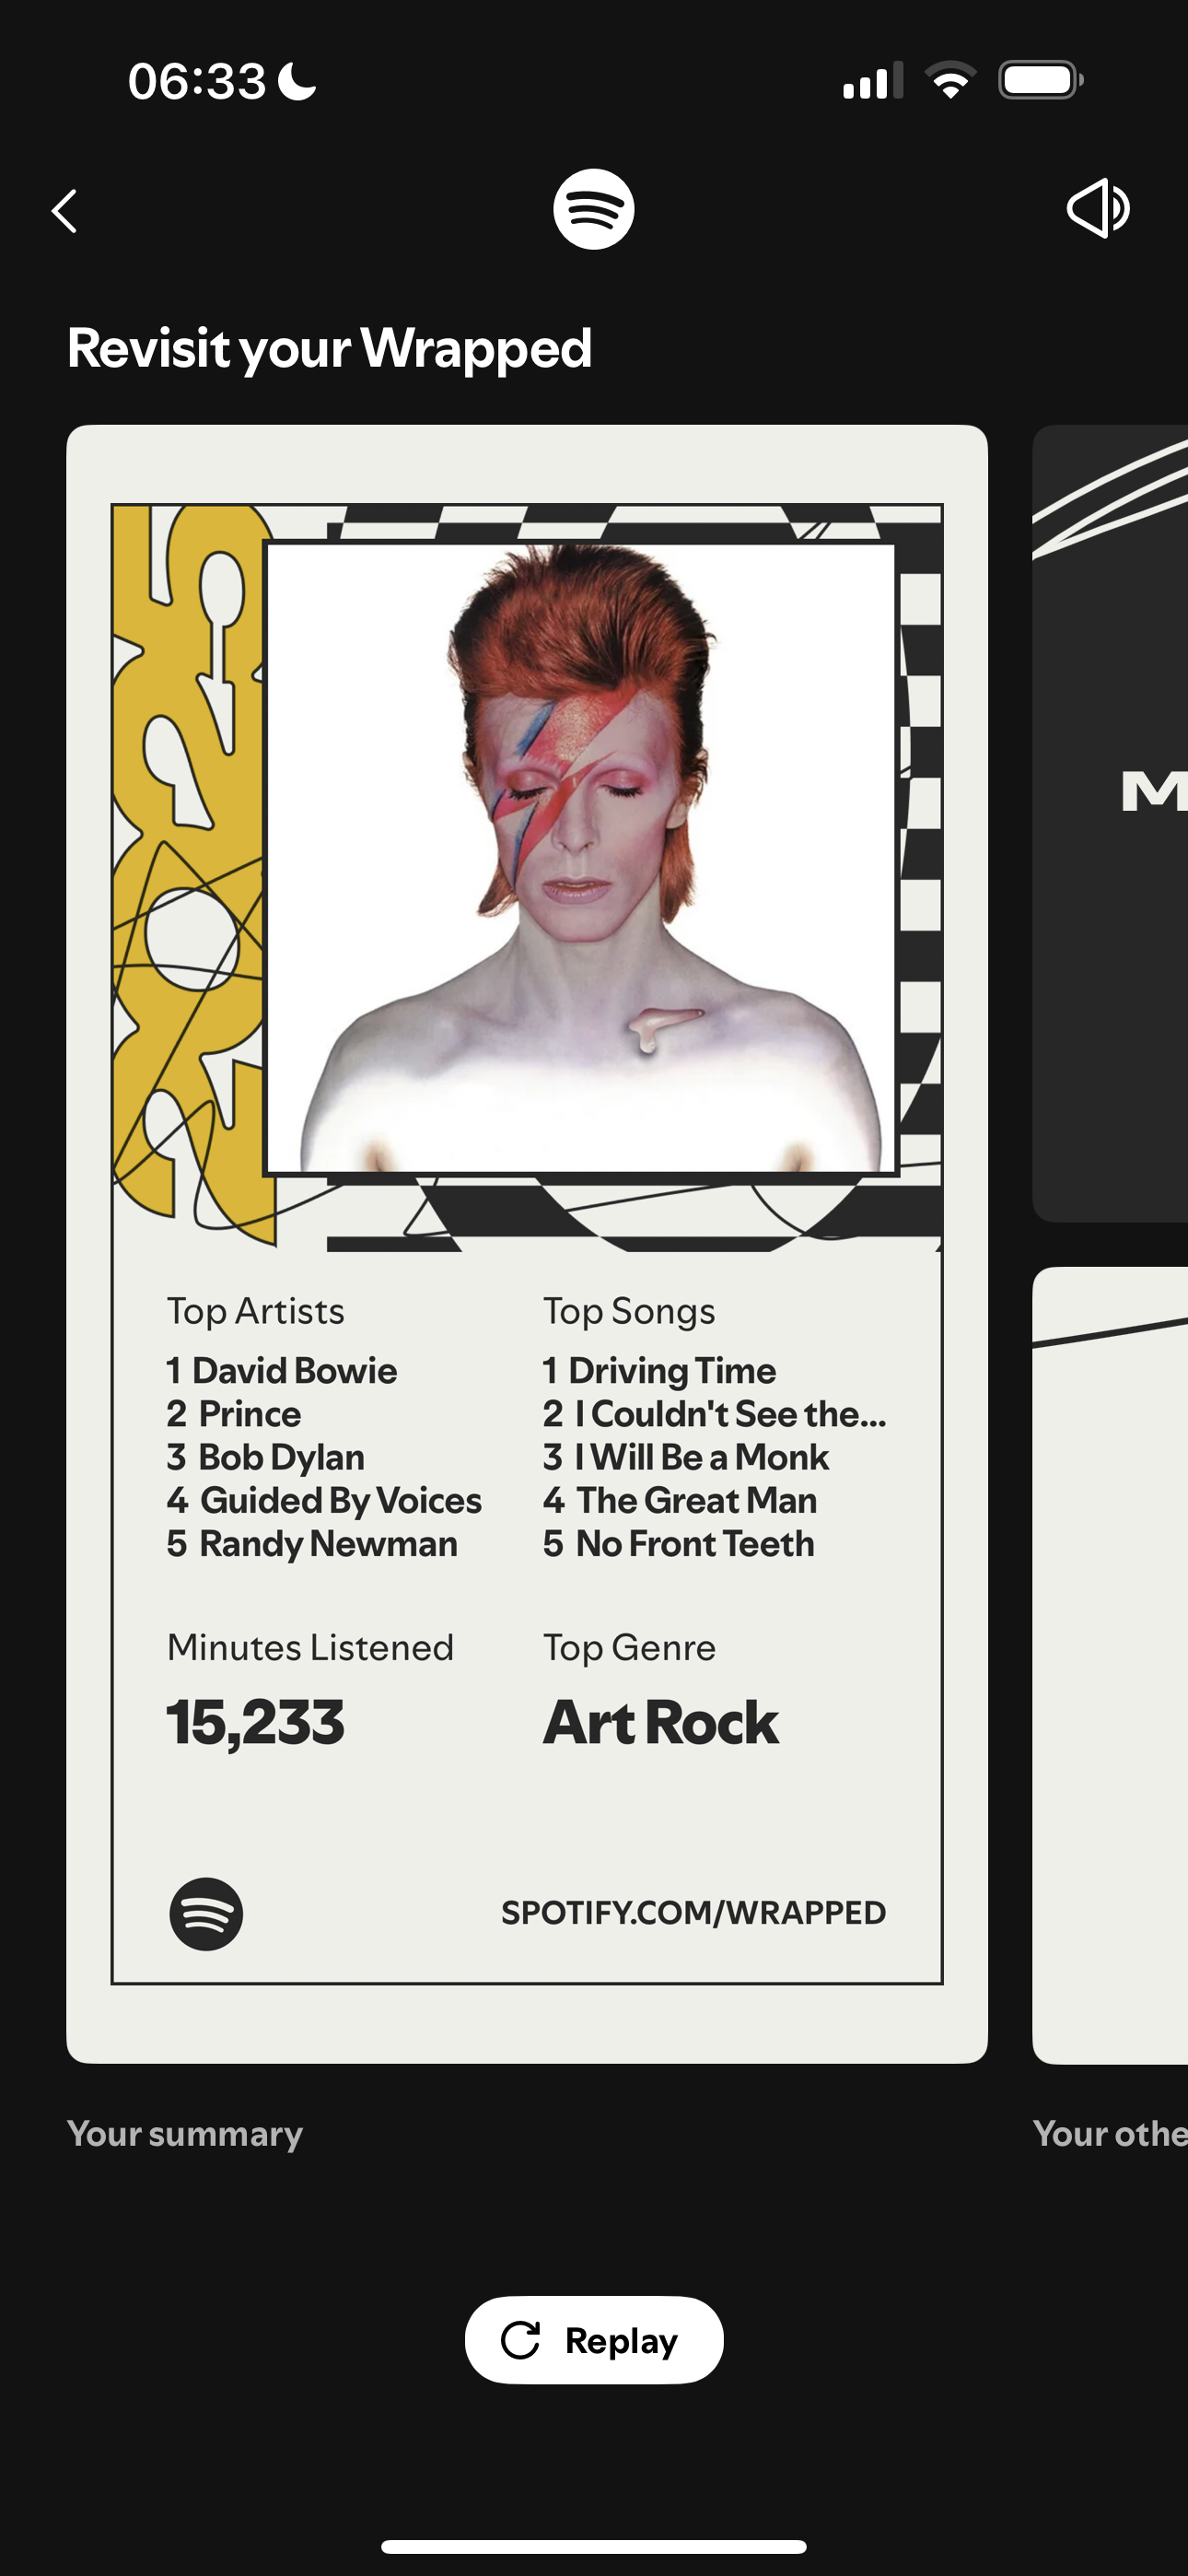This screenshot has width=1188, height=2576.
Task: Tap the Art Rock top genre
Action: click(x=660, y=1722)
